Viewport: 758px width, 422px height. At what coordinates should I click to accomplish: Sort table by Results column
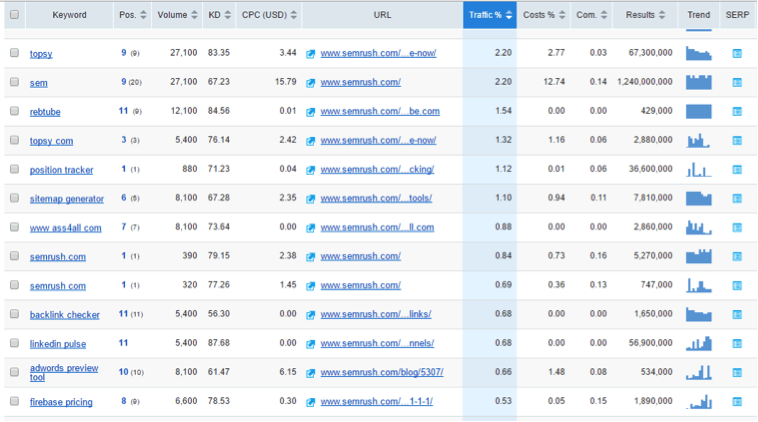(x=645, y=15)
